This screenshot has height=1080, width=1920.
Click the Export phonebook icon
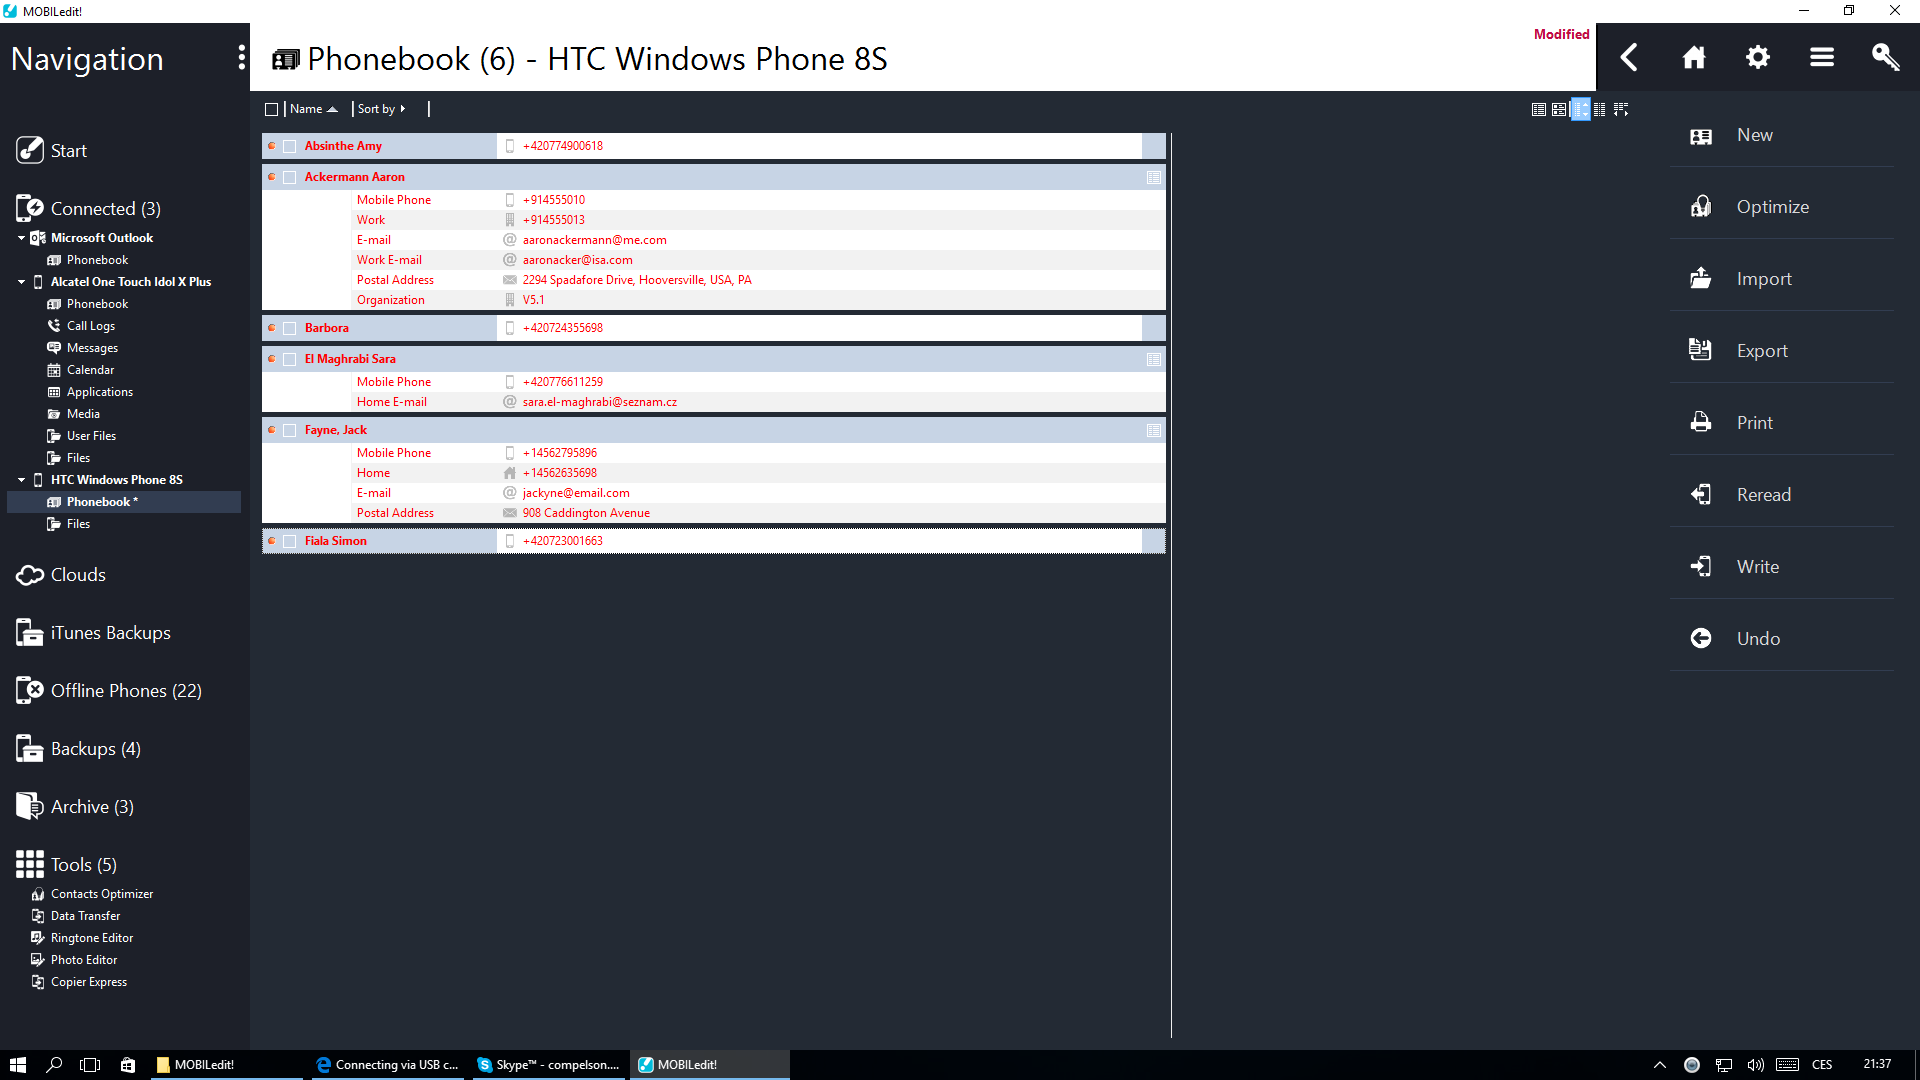1701,351
